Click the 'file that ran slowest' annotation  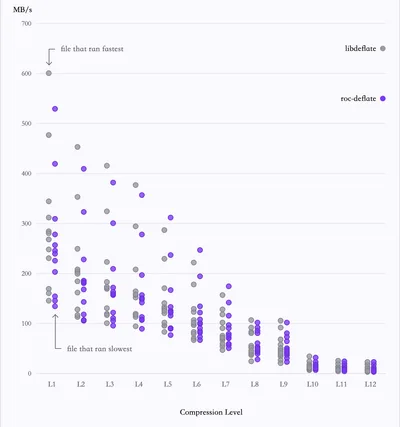99,349
